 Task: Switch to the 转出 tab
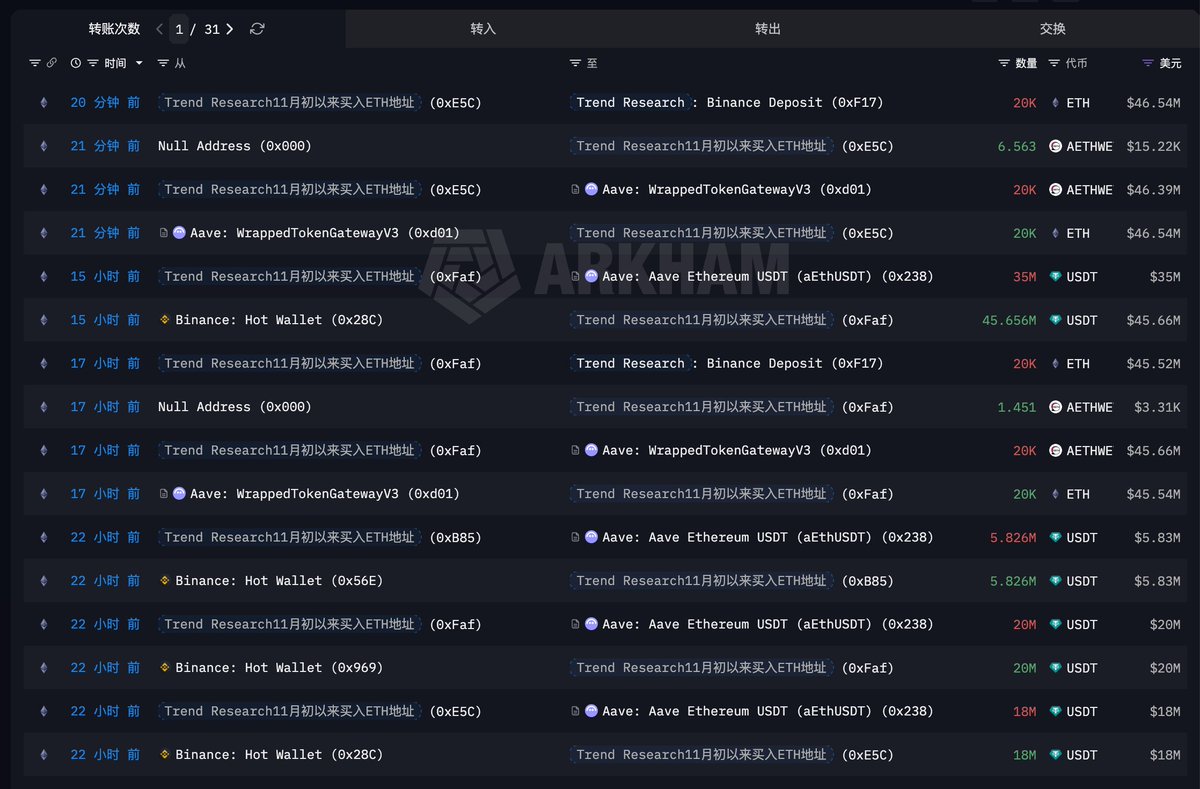pos(768,29)
